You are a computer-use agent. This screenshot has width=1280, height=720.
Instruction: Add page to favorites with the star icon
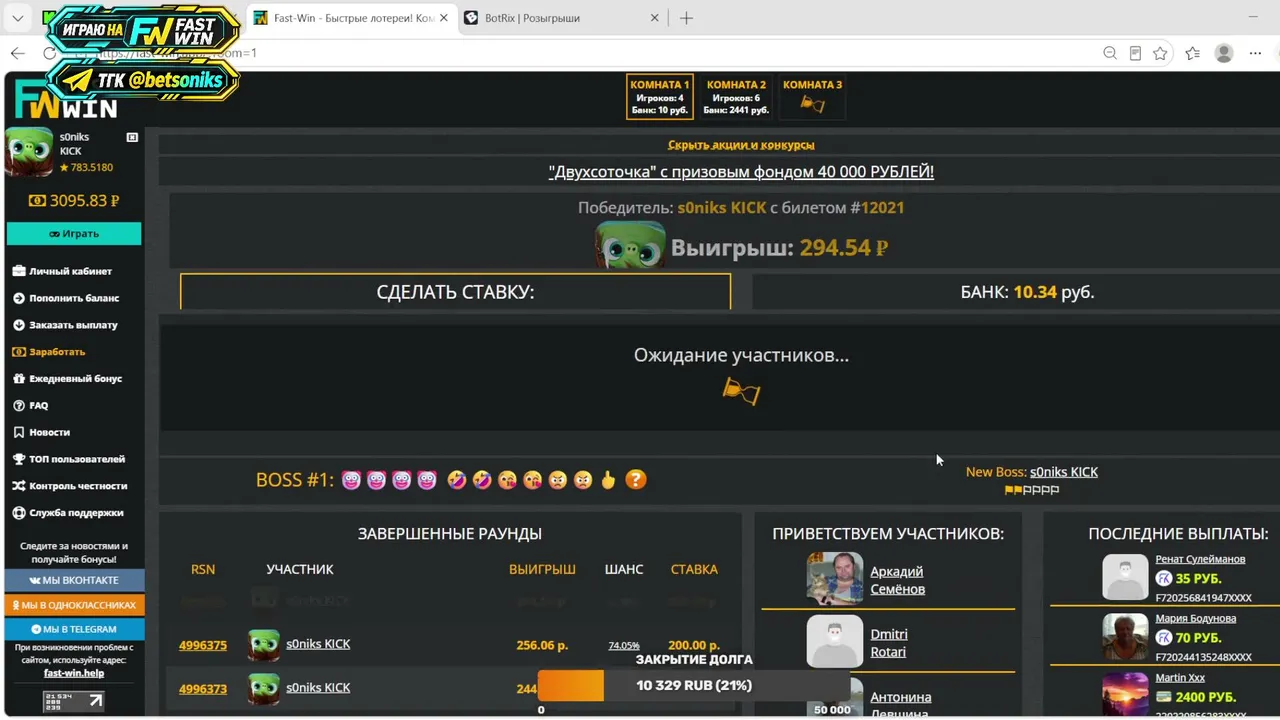[1160, 53]
